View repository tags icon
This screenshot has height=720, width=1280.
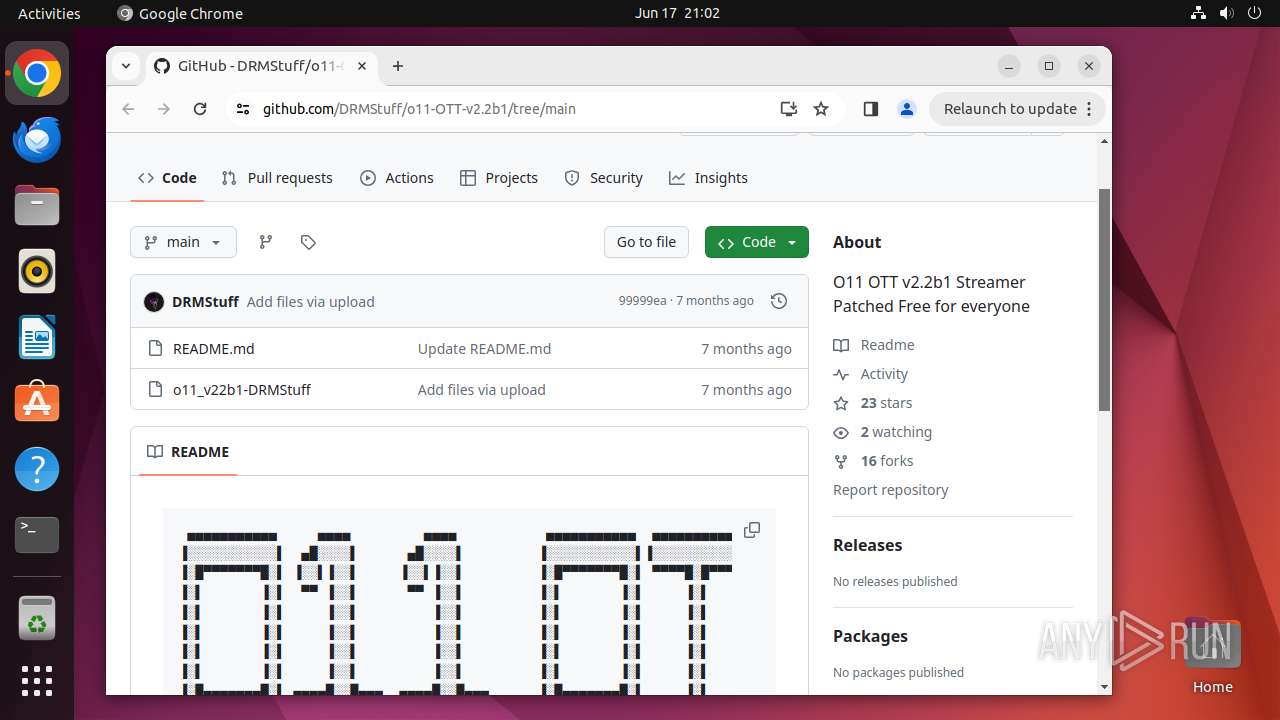tap(308, 242)
